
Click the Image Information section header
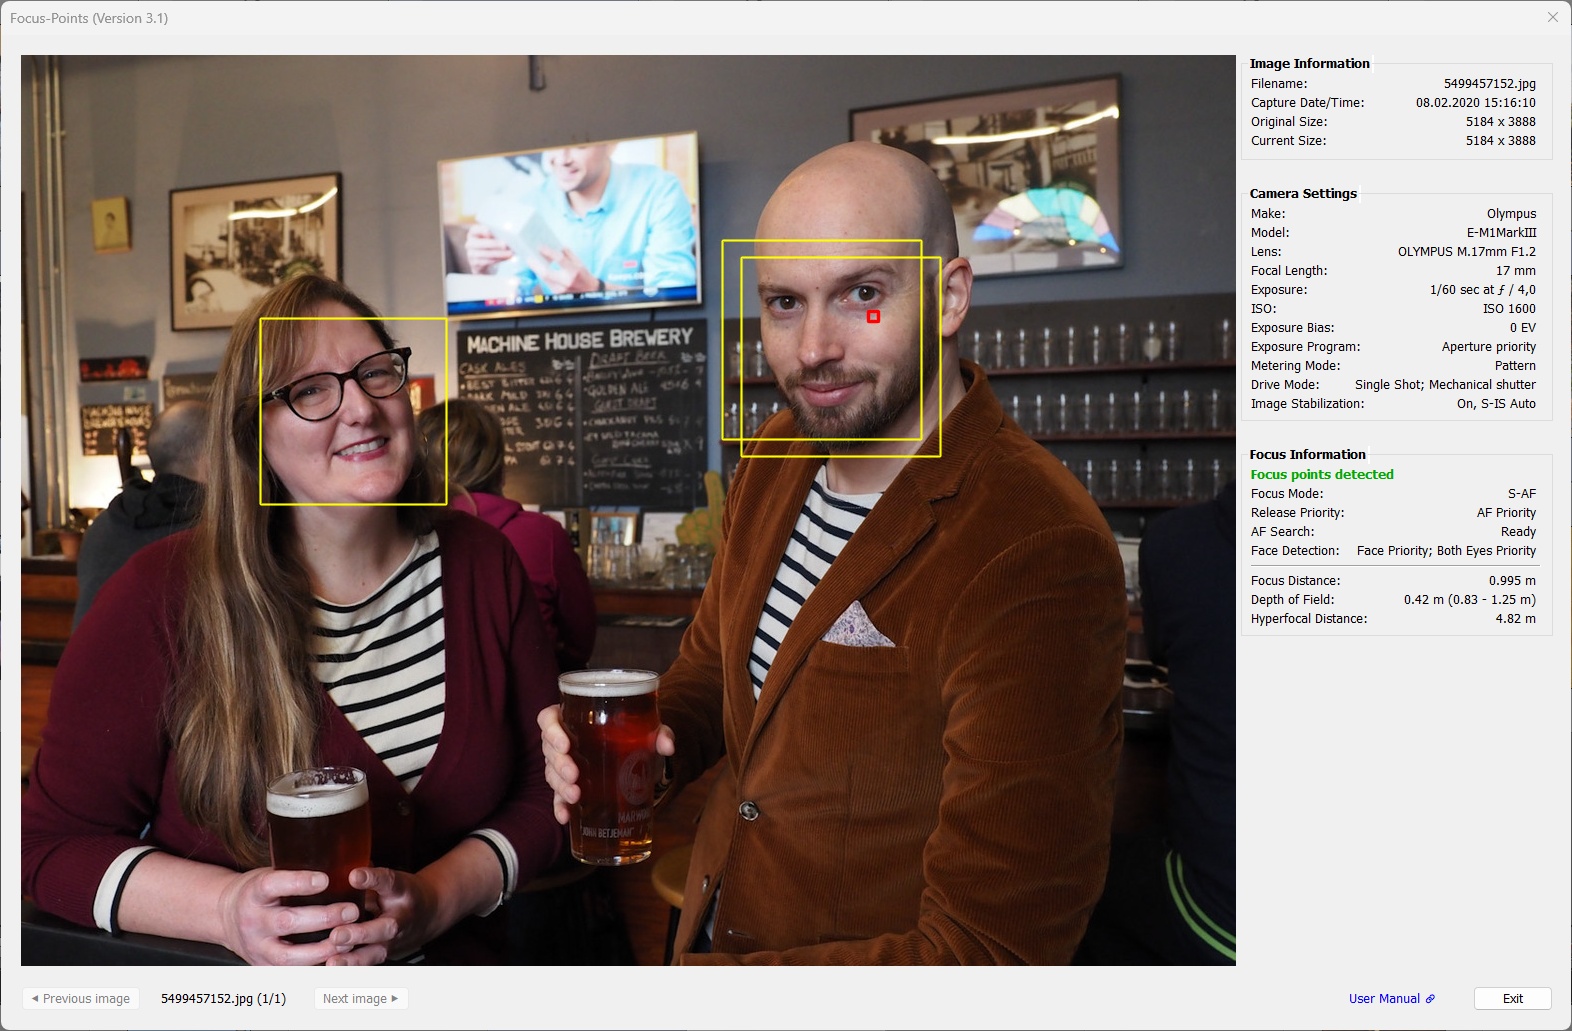tap(1309, 63)
